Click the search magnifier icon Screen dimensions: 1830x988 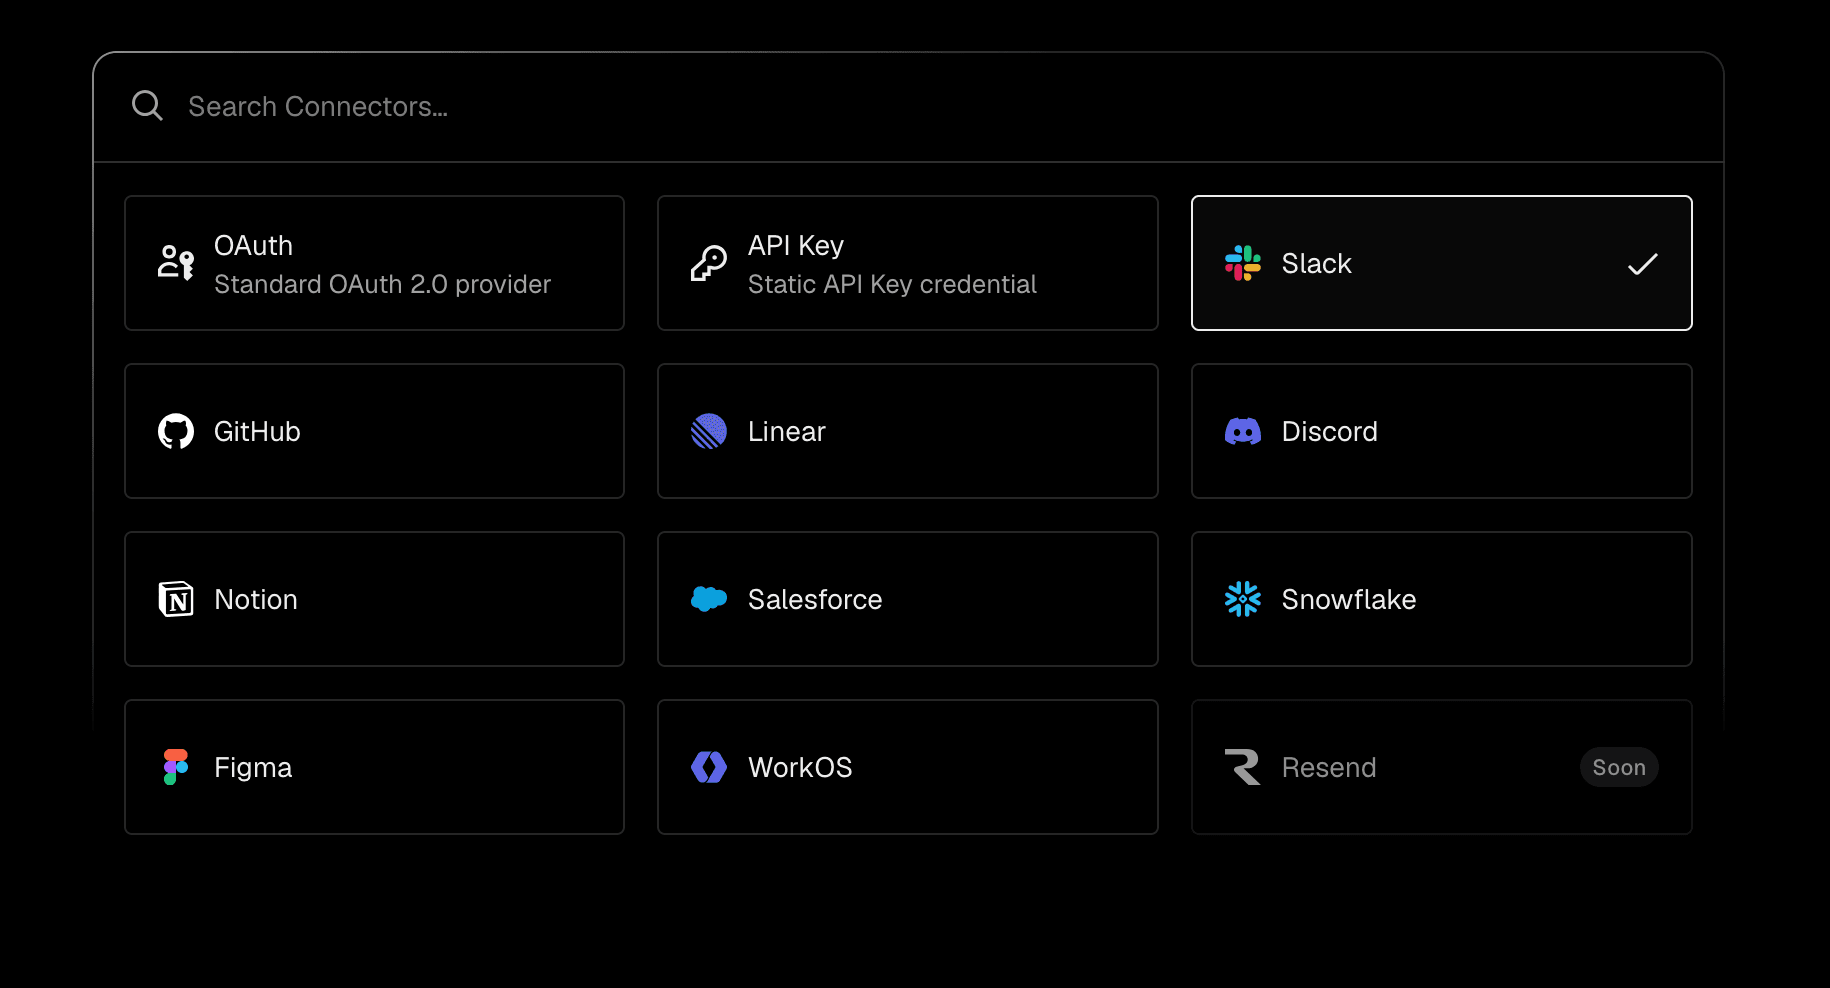pyautogui.click(x=147, y=105)
